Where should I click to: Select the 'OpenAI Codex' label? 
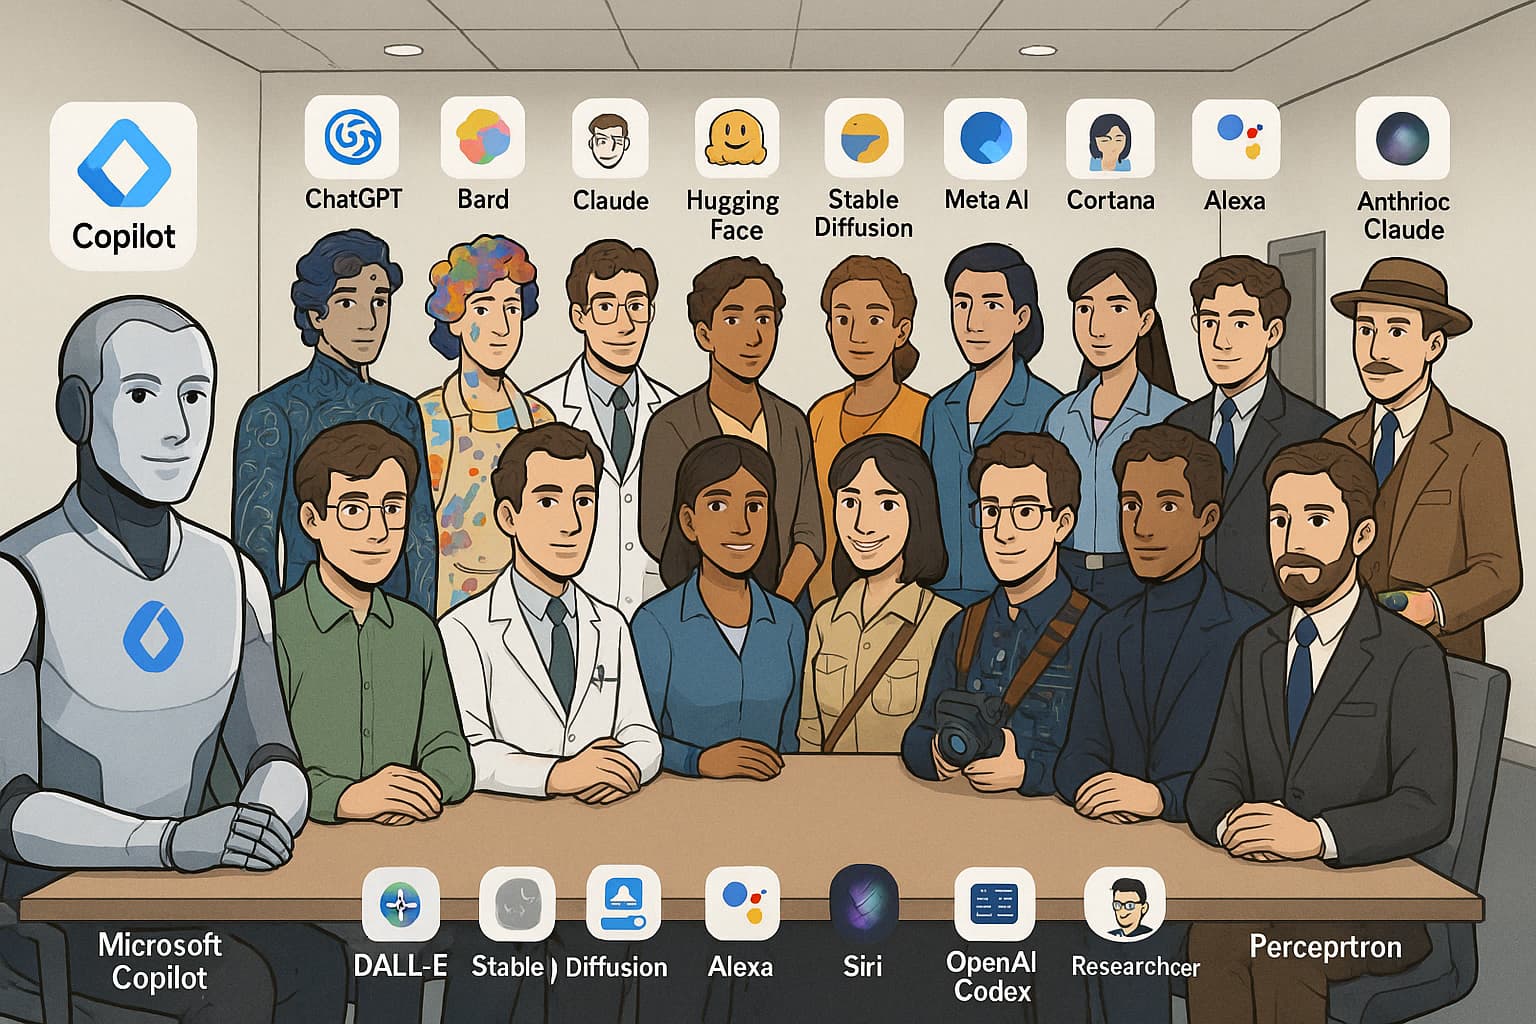tap(992, 976)
